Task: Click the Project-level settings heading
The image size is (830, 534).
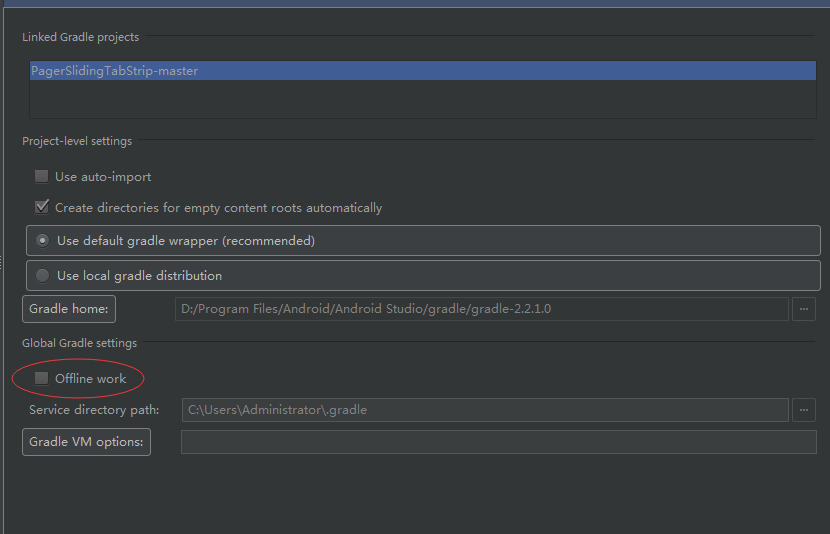Action: pyautogui.click(x=77, y=141)
